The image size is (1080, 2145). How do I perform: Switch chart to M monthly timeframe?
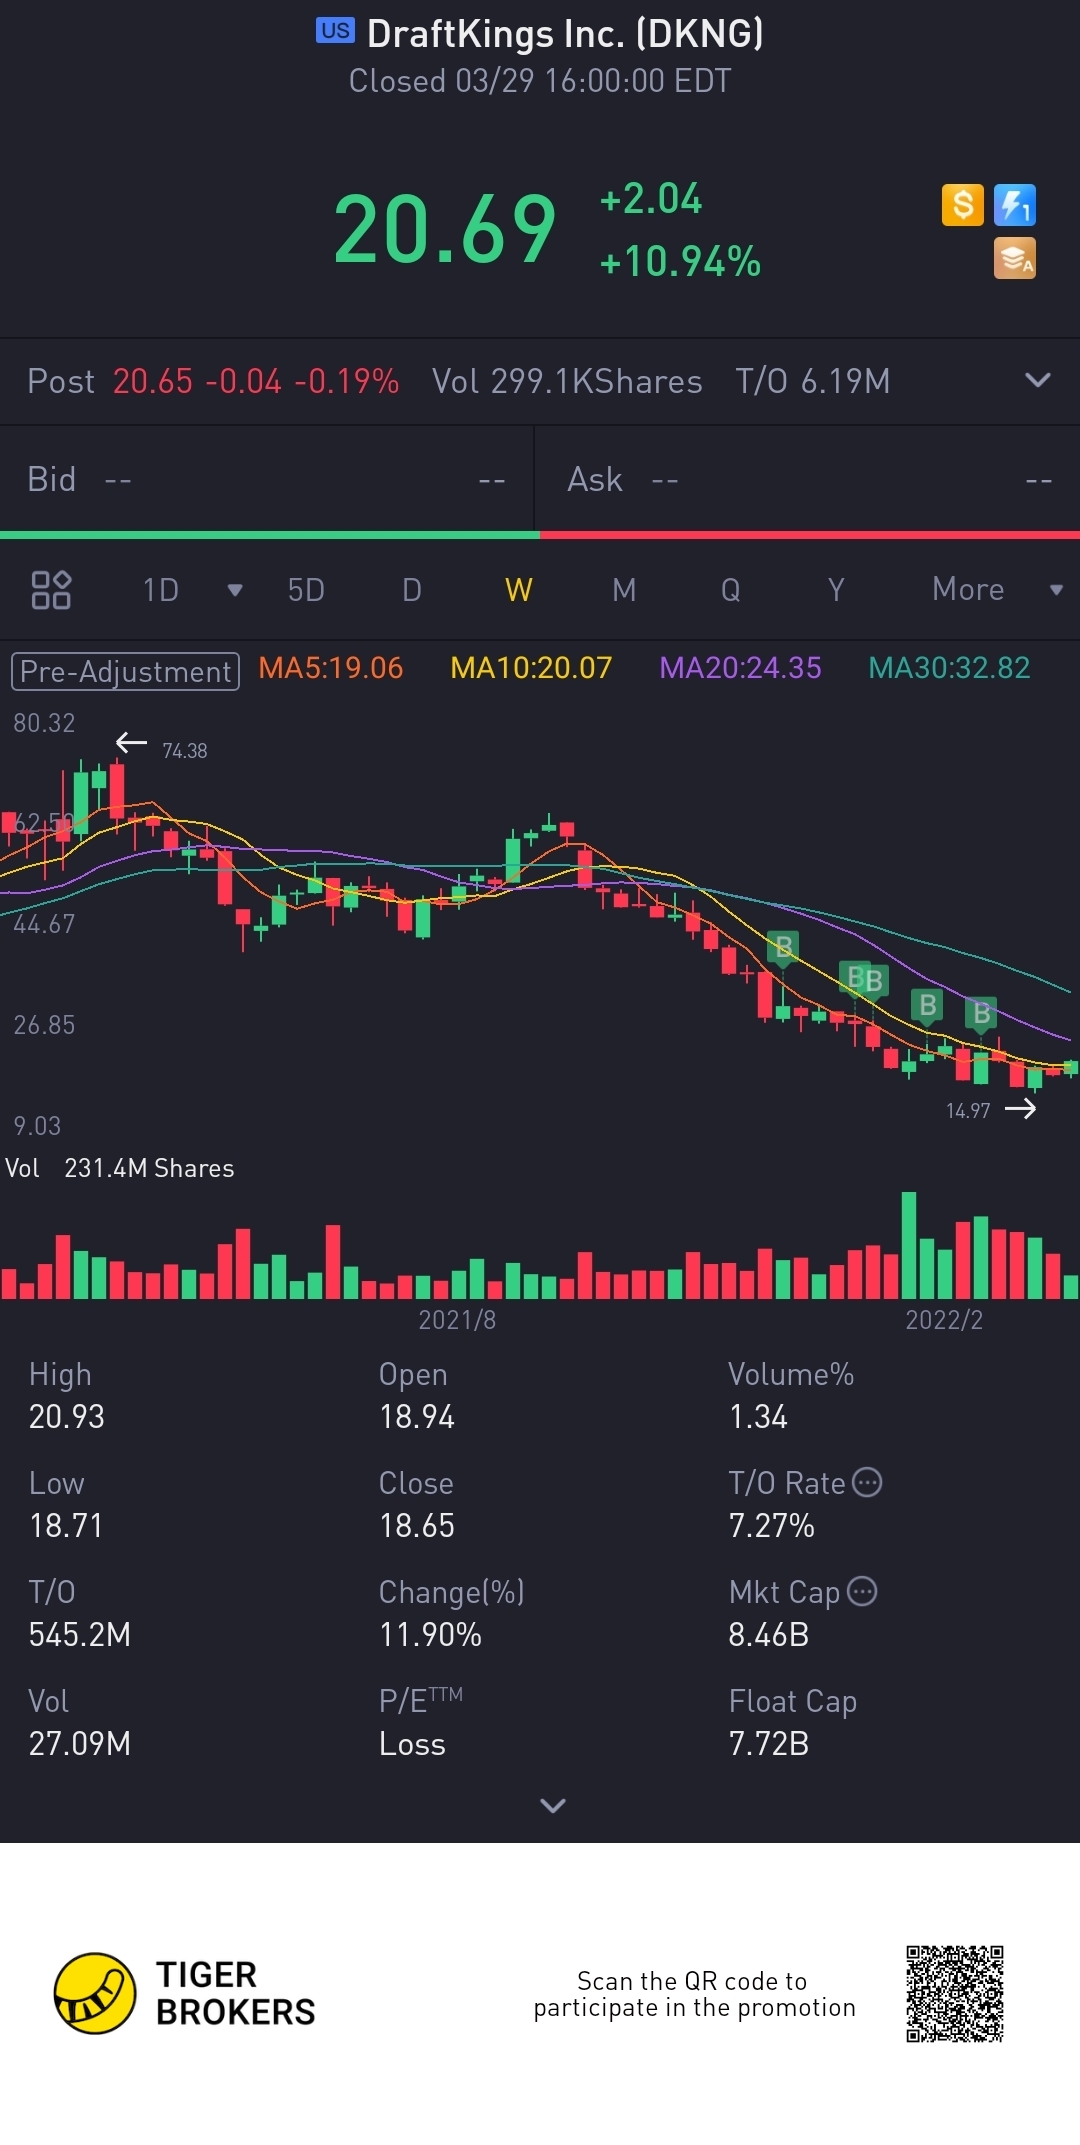click(624, 590)
